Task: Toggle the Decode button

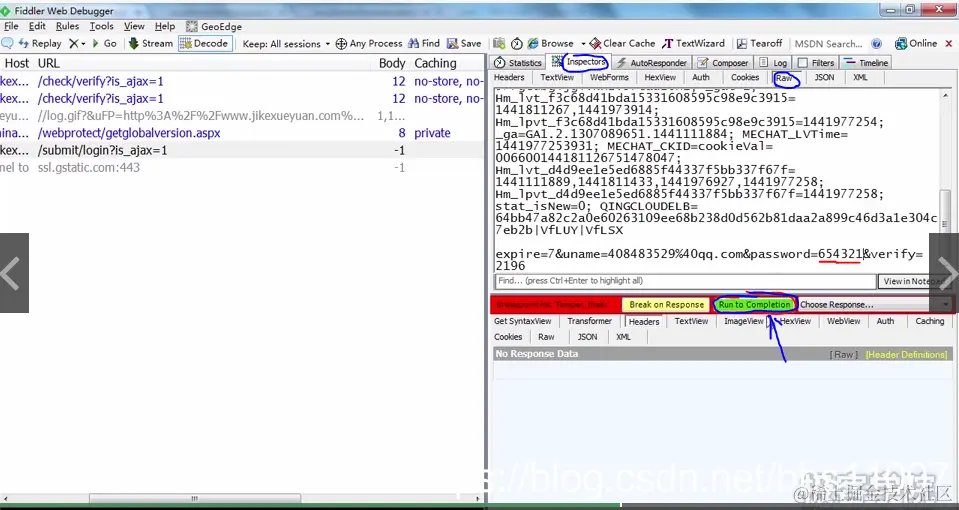Action: coord(205,43)
